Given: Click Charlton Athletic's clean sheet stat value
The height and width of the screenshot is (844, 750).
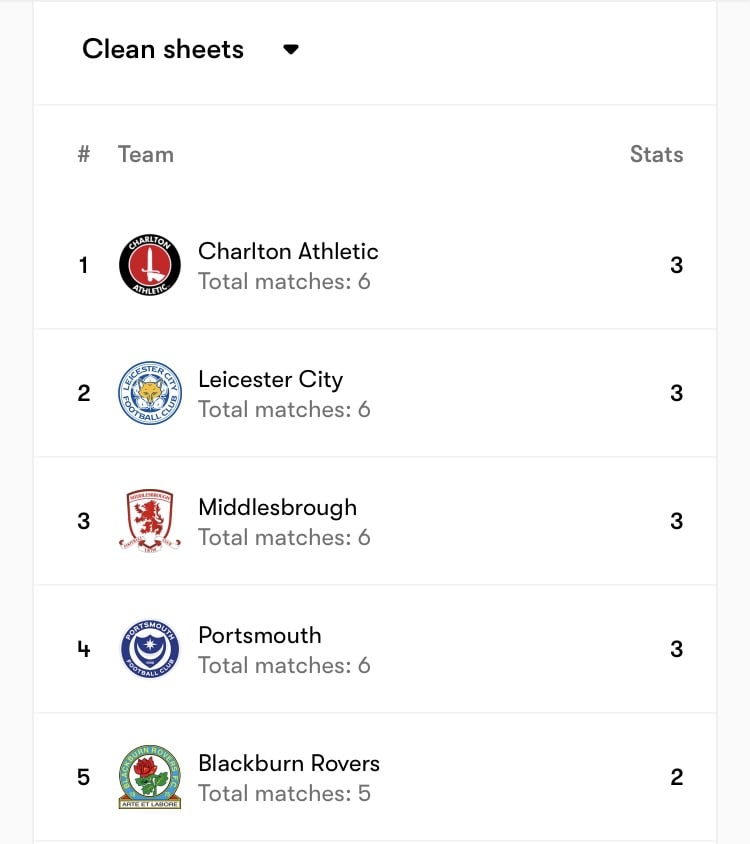Looking at the screenshot, I should tap(676, 265).
